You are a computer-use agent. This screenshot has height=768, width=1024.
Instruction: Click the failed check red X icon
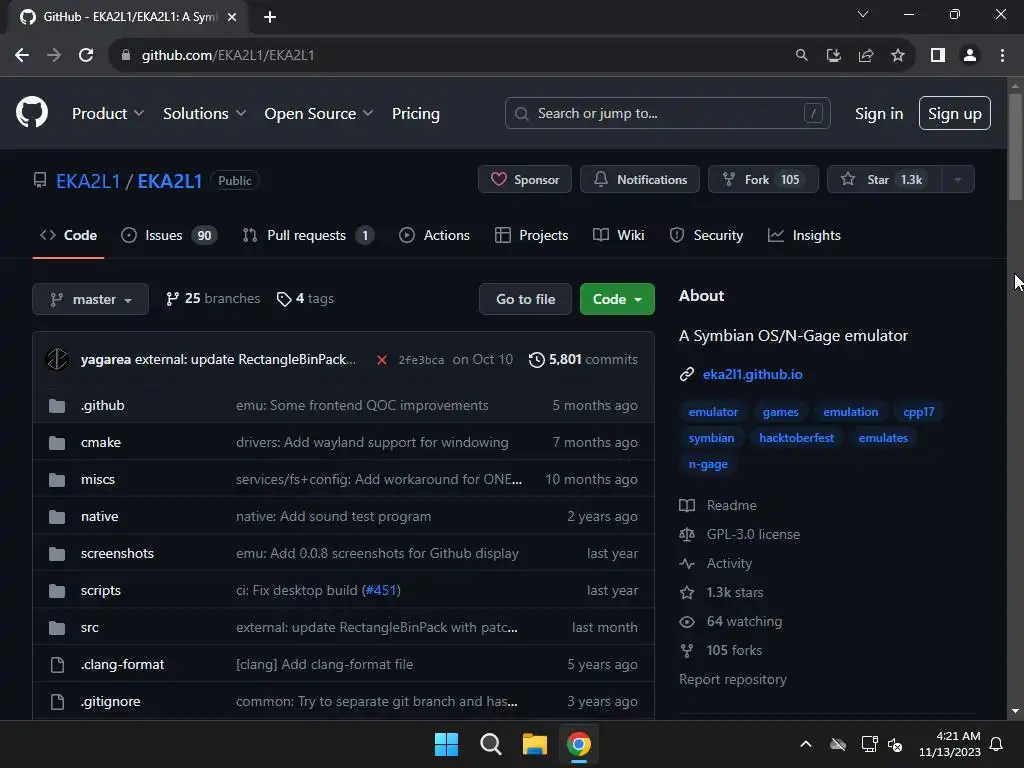(x=382, y=360)
